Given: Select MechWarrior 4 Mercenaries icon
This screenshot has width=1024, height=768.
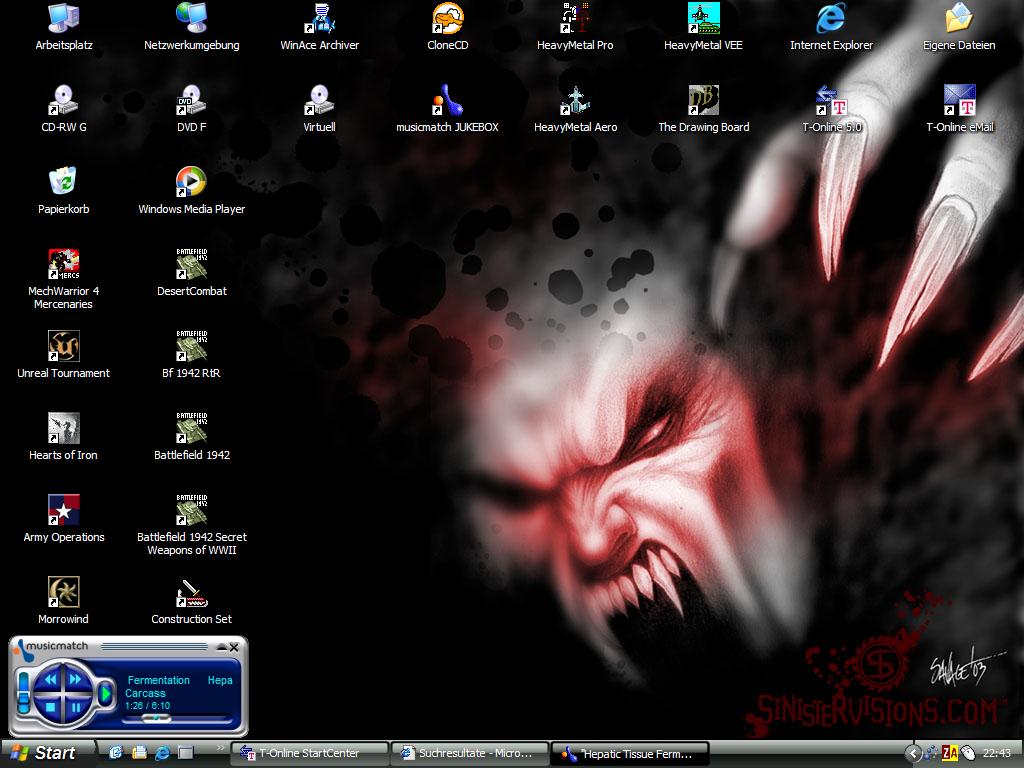Looking at the screenshot, I should click(63, 279).
